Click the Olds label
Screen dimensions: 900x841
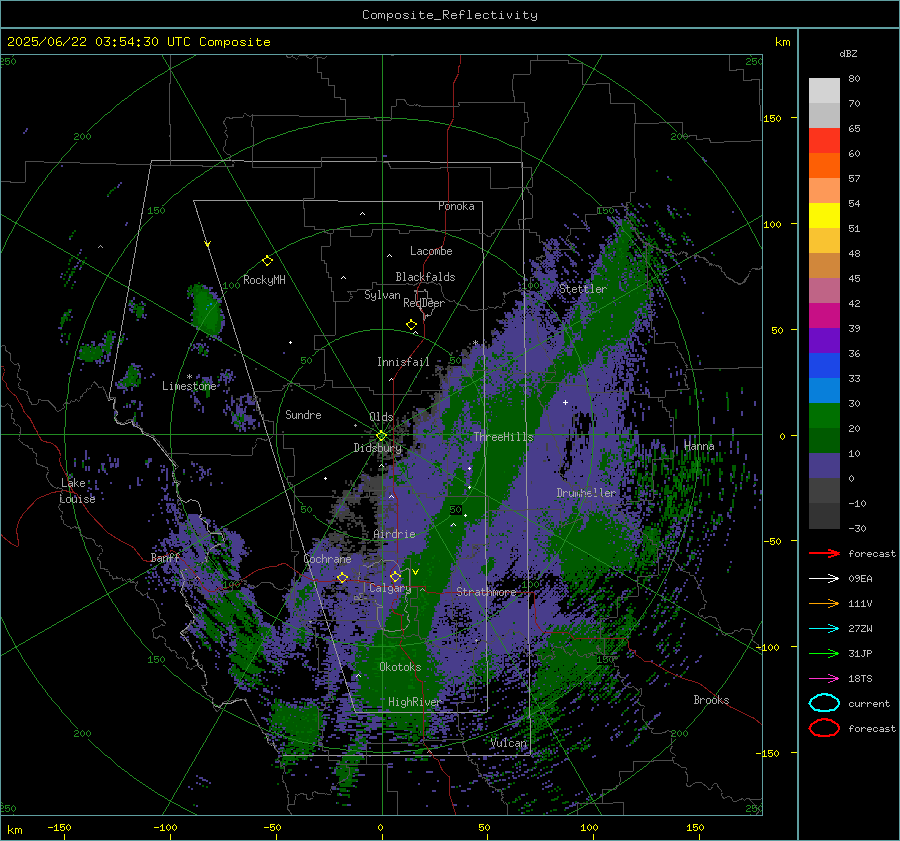pos(381,417)
